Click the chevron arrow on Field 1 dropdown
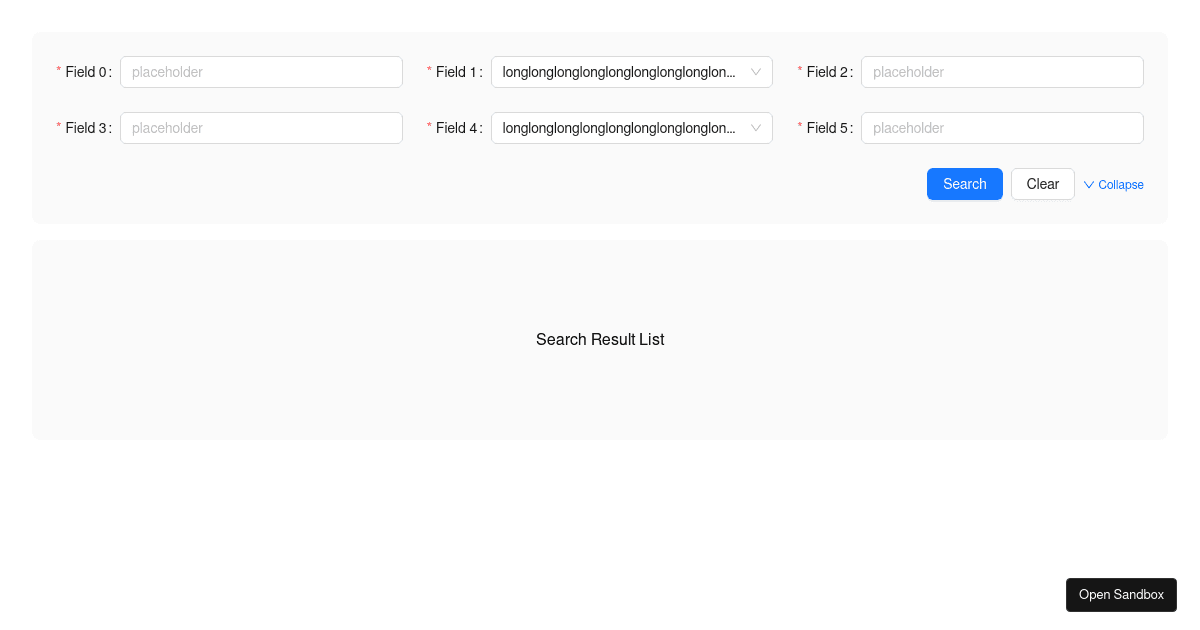 tap(755, 72)
